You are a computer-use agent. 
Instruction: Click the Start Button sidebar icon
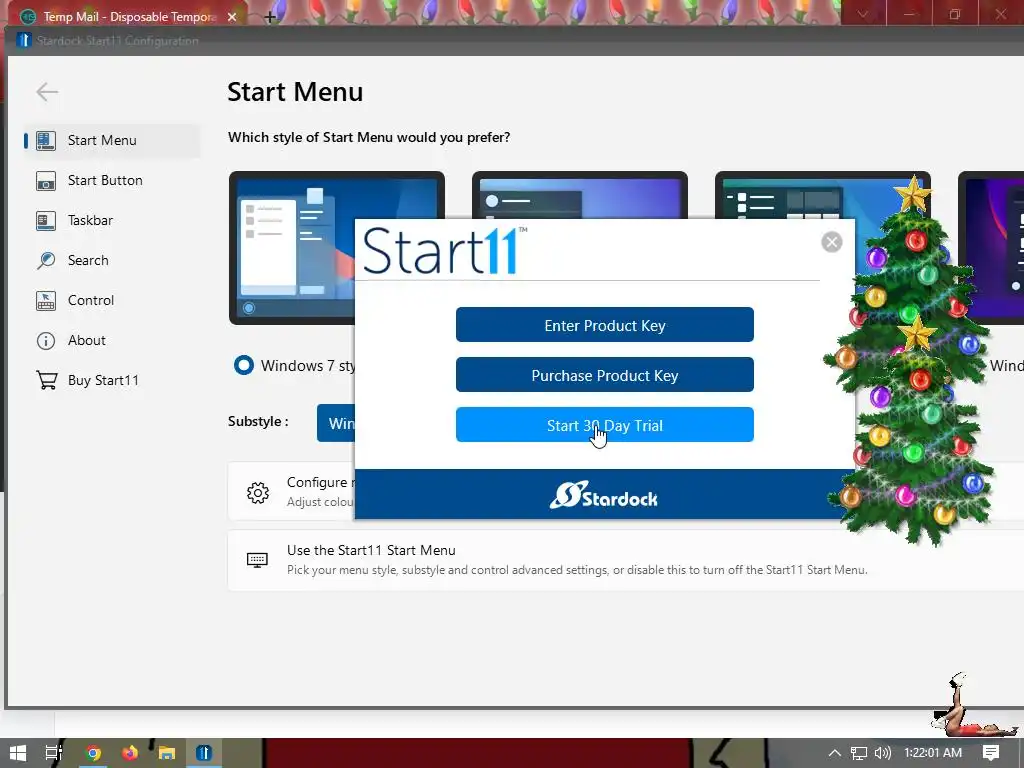coord(46,181)
